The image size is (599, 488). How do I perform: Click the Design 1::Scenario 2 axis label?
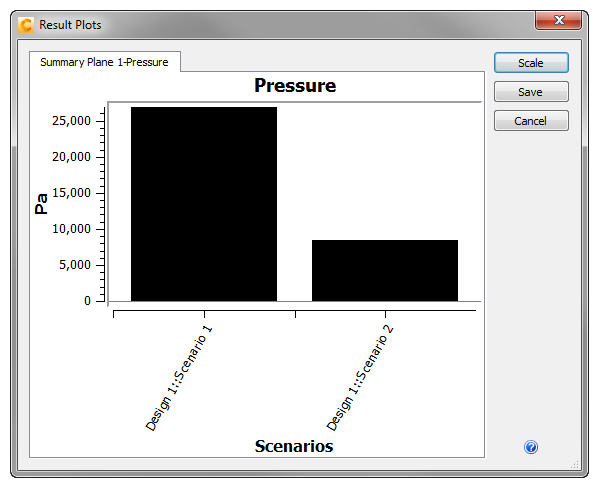(x=360, y=378)
